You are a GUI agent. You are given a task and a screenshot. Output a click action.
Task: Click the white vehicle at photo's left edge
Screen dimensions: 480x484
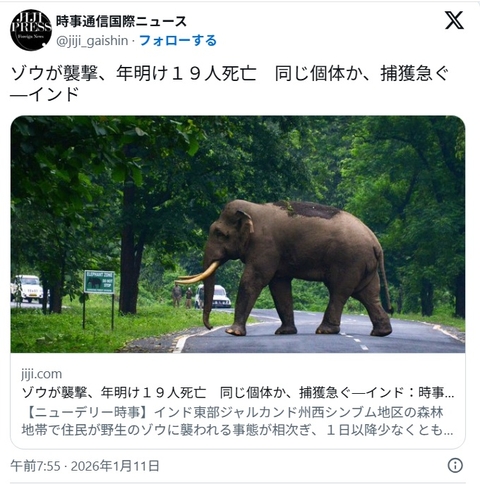[x=27, y=288]
